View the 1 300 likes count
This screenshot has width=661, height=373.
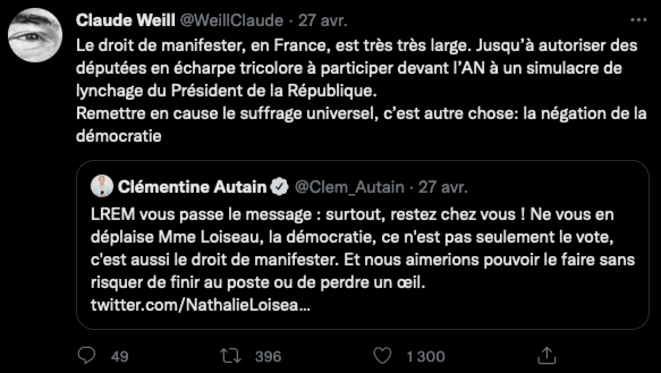pos(425,357)
